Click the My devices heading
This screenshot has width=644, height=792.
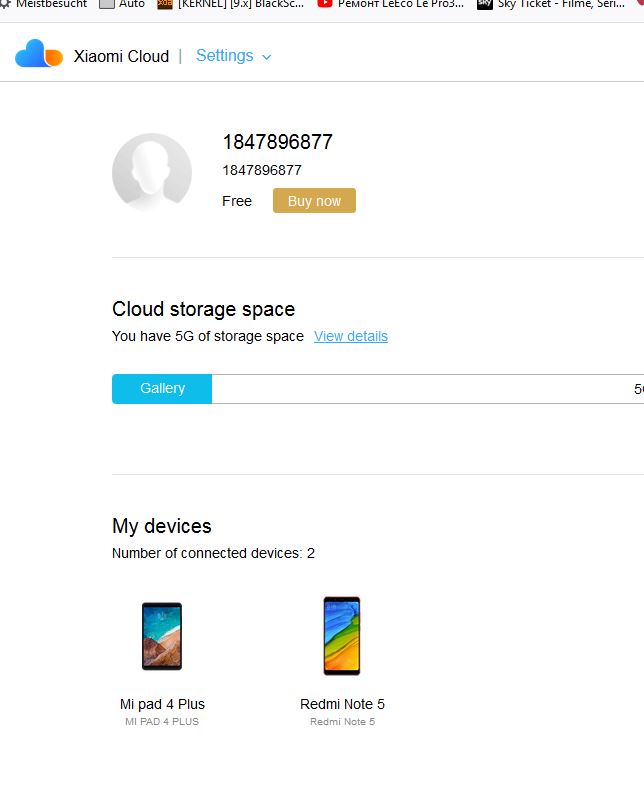[162, 526]
